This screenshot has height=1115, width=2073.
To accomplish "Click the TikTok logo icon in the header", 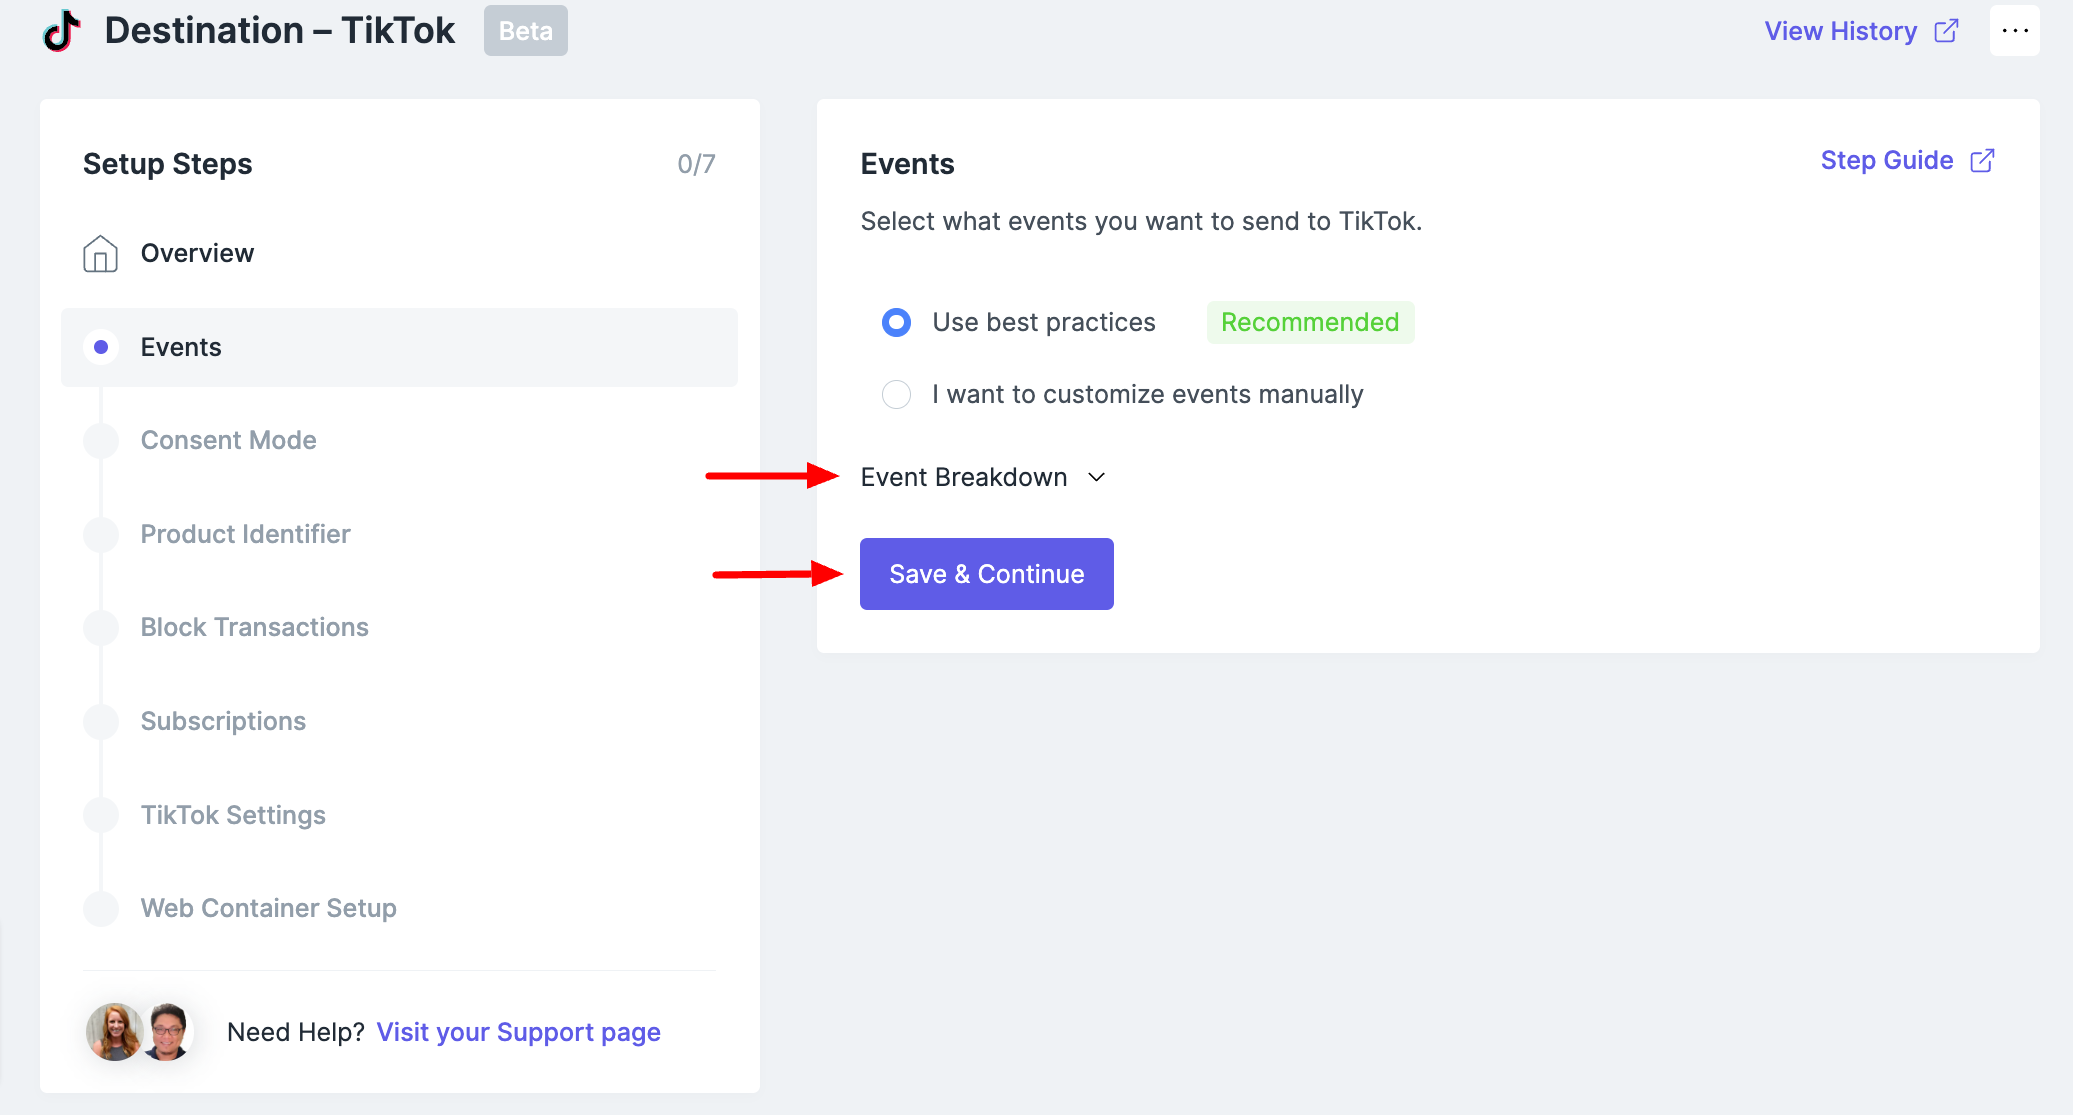I will click(60, 31).
